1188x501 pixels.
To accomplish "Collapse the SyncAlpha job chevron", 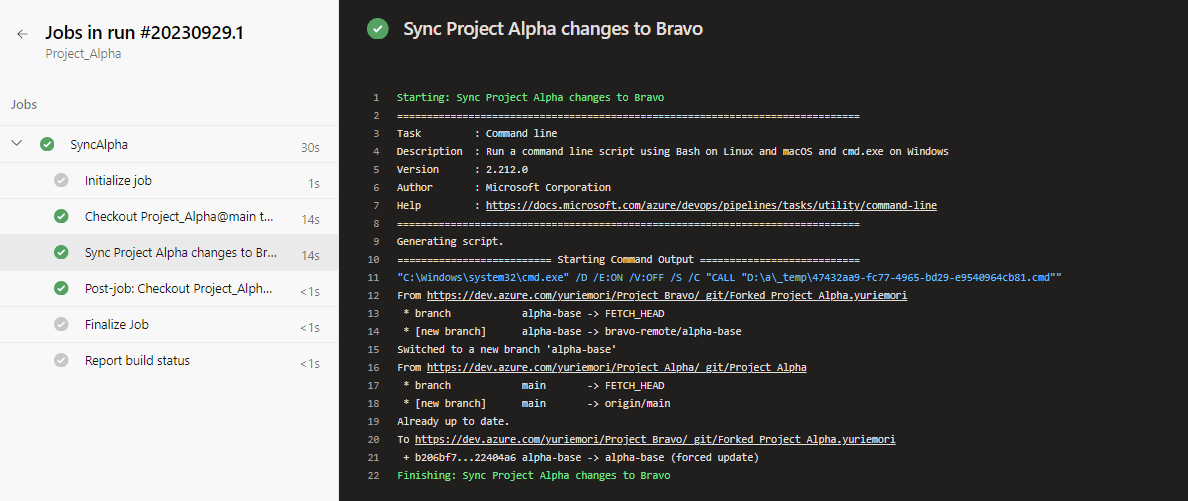I will click(17, 144).
